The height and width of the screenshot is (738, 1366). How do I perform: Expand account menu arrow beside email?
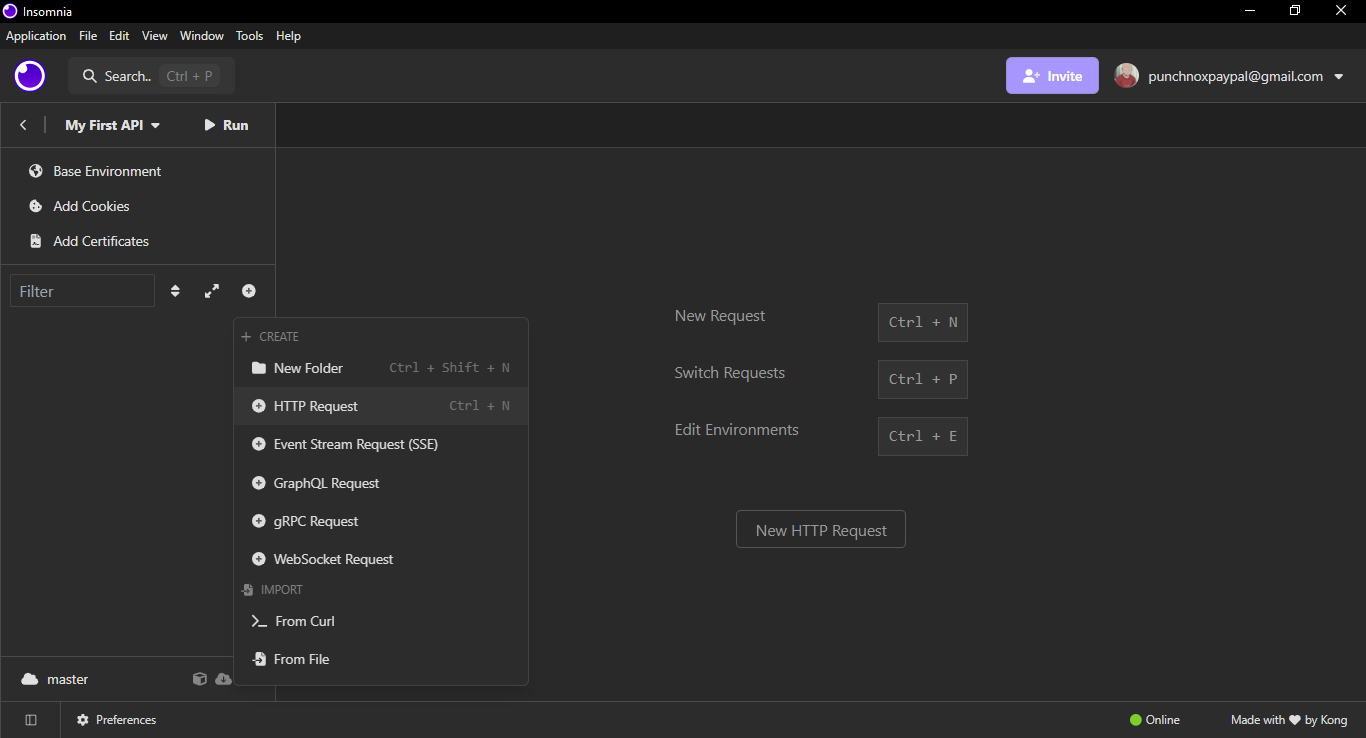point(1339,77)
